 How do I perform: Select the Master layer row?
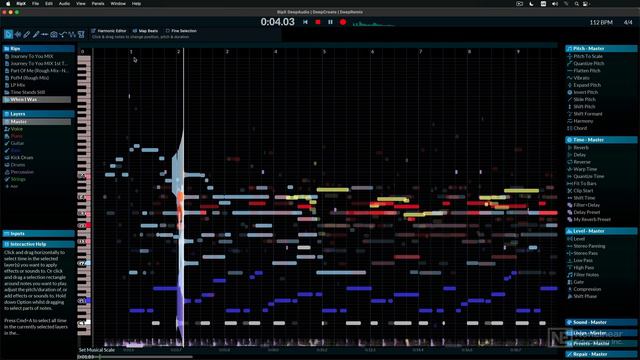pos(37,122)
